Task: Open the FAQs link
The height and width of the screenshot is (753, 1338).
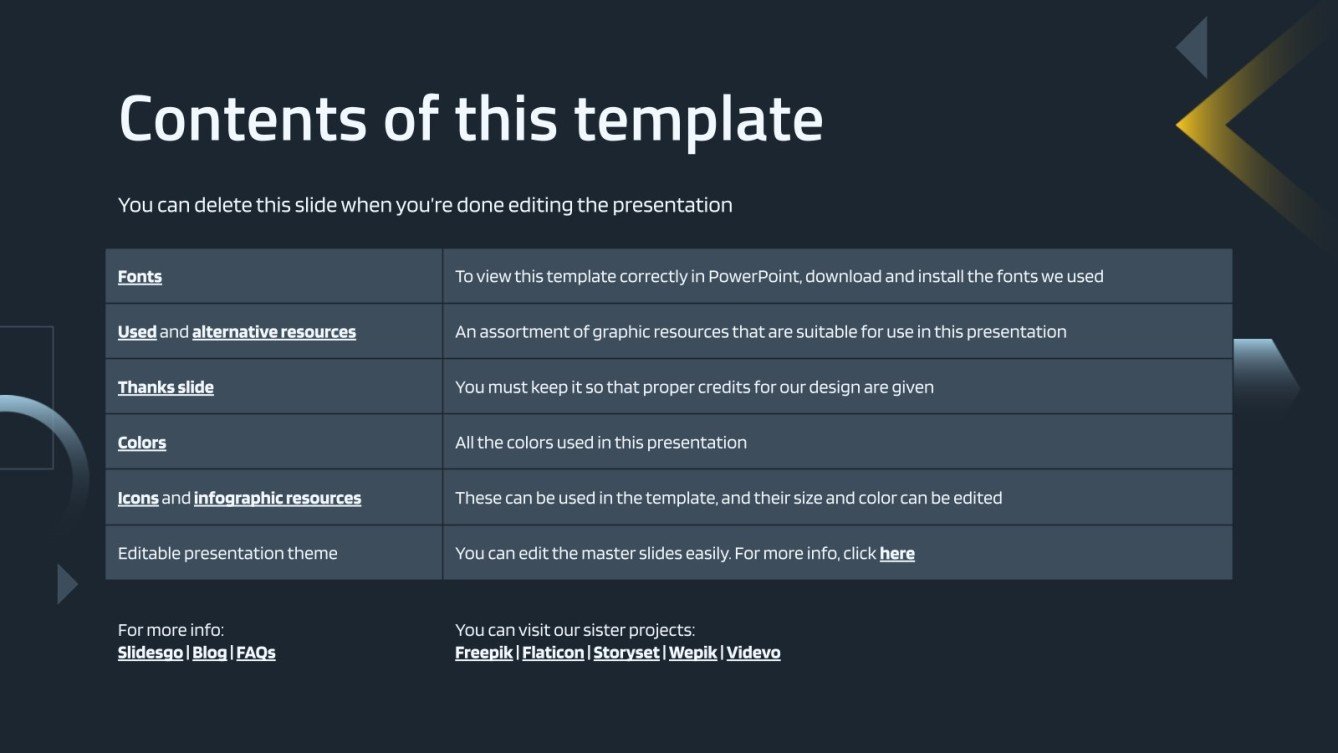Action: pos(255,653)
